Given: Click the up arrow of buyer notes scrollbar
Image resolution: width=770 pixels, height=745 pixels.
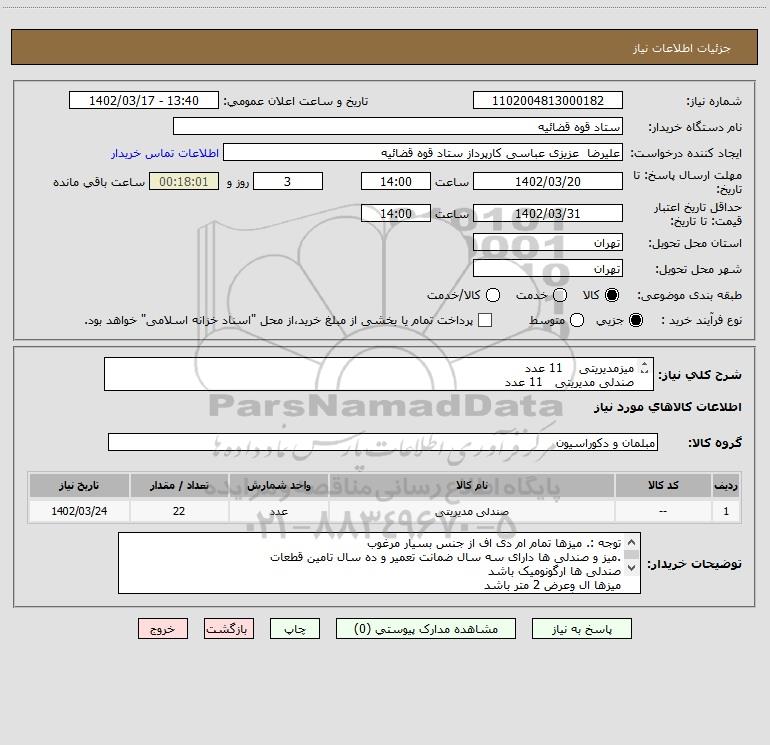Looking at the screenshot, I should [x=632, y=543].
